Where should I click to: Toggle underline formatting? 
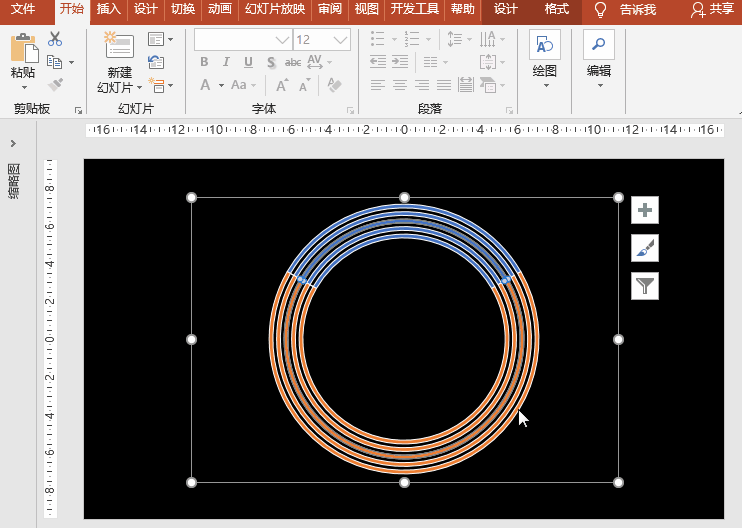click(x=248, y=62)
